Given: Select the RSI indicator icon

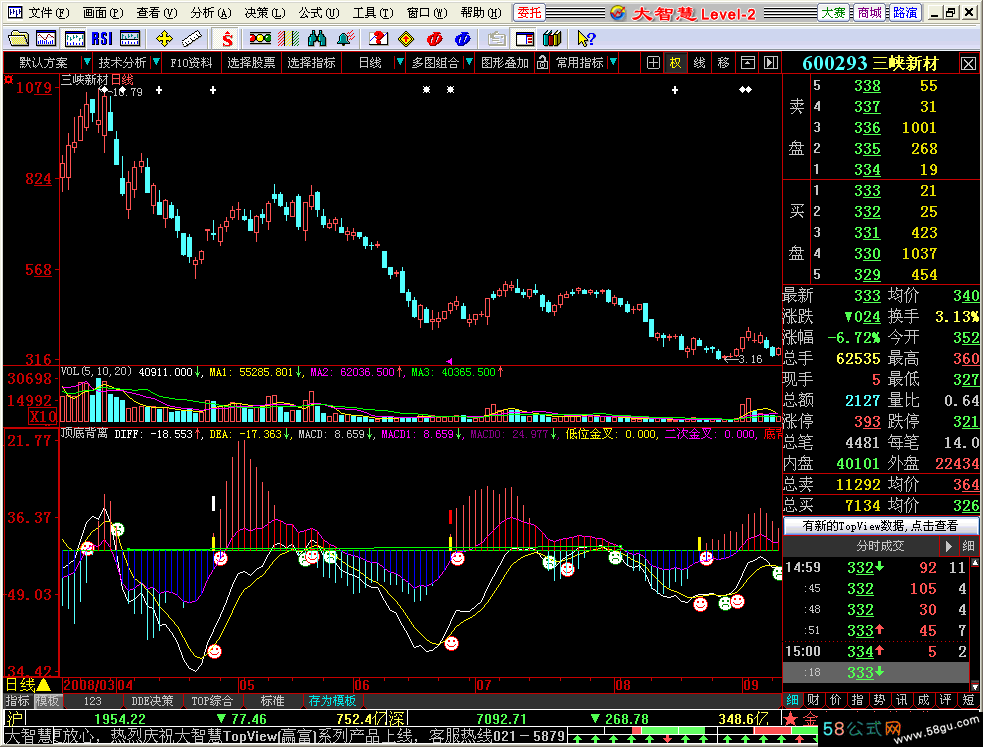Looking at the screenshot, I should pos(102,39).
